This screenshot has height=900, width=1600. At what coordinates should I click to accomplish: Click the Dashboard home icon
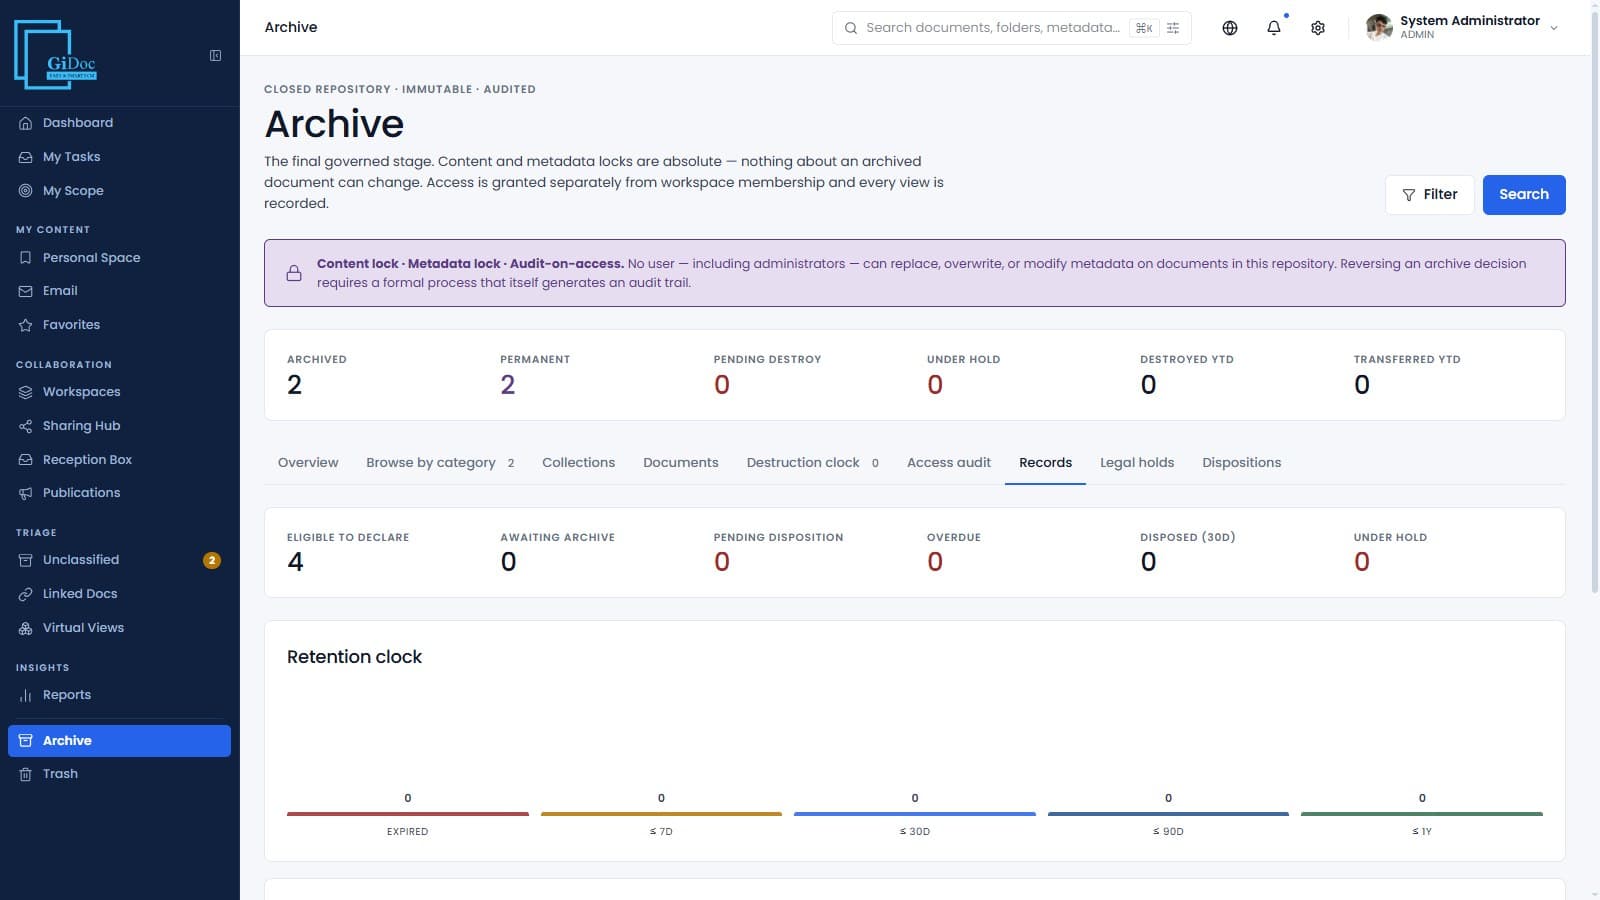click(26, 123)
